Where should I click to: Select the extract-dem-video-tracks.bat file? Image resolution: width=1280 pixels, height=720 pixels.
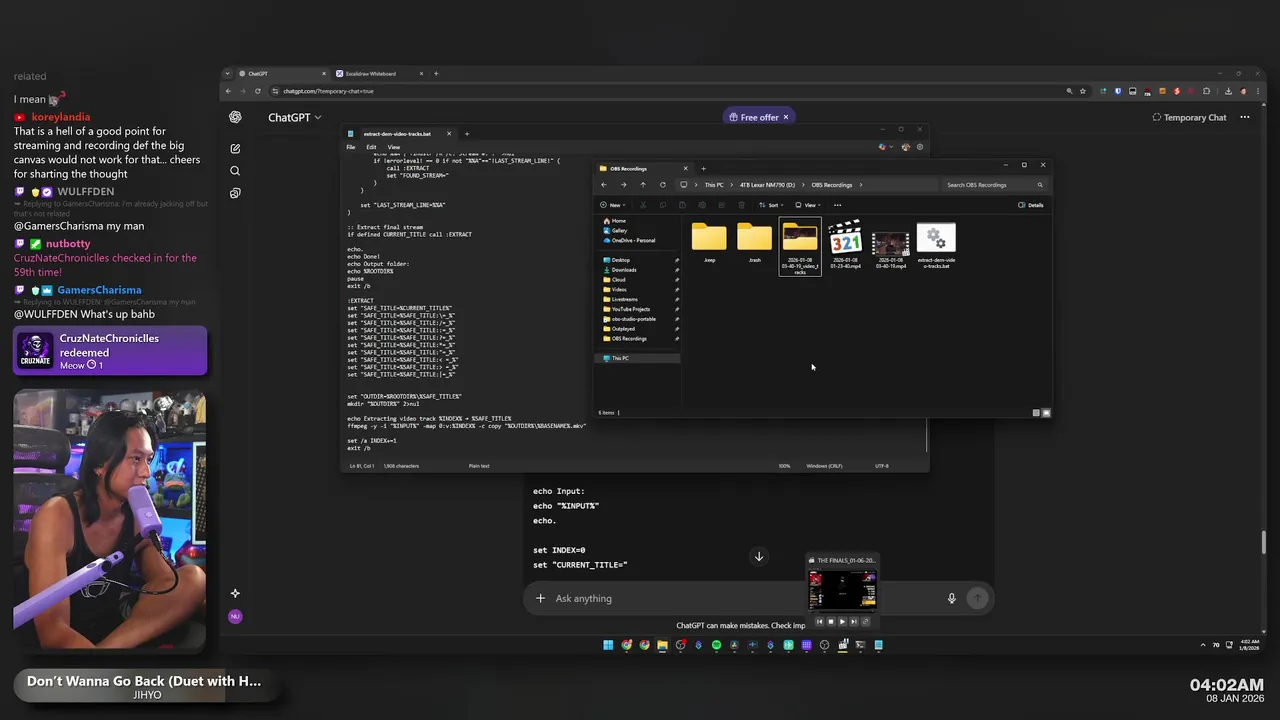click(x=936, y=247)
